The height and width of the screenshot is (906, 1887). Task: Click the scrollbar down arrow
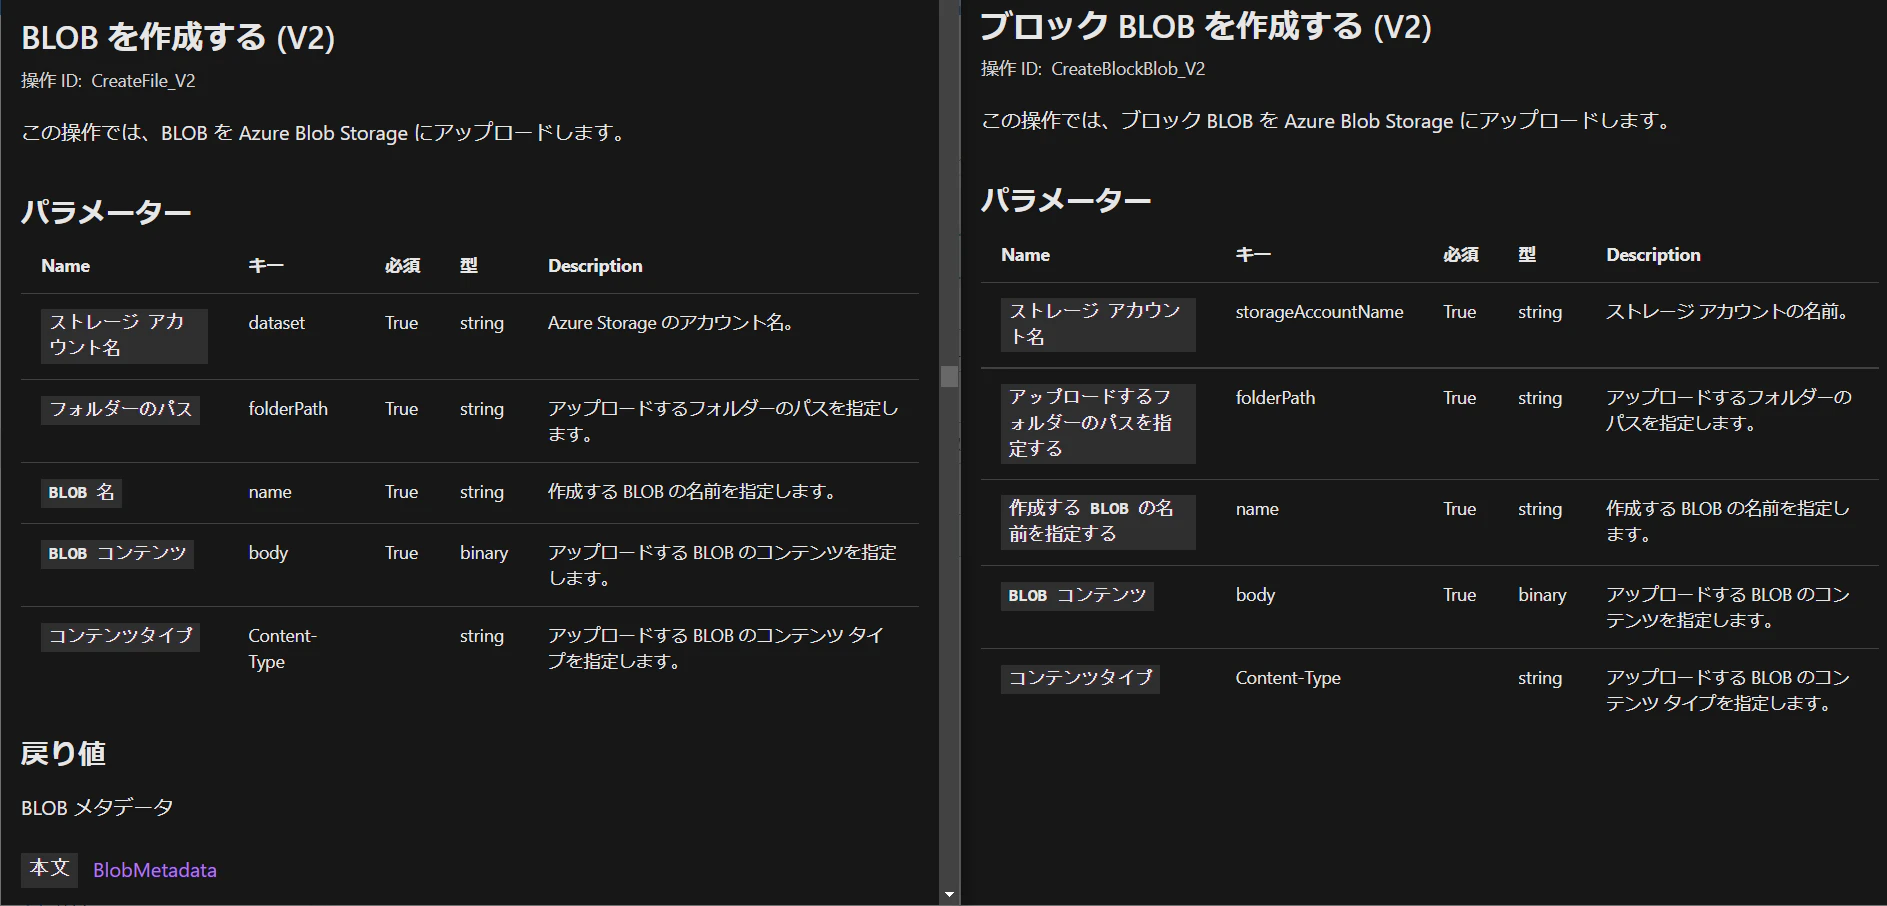coord(949,895)
